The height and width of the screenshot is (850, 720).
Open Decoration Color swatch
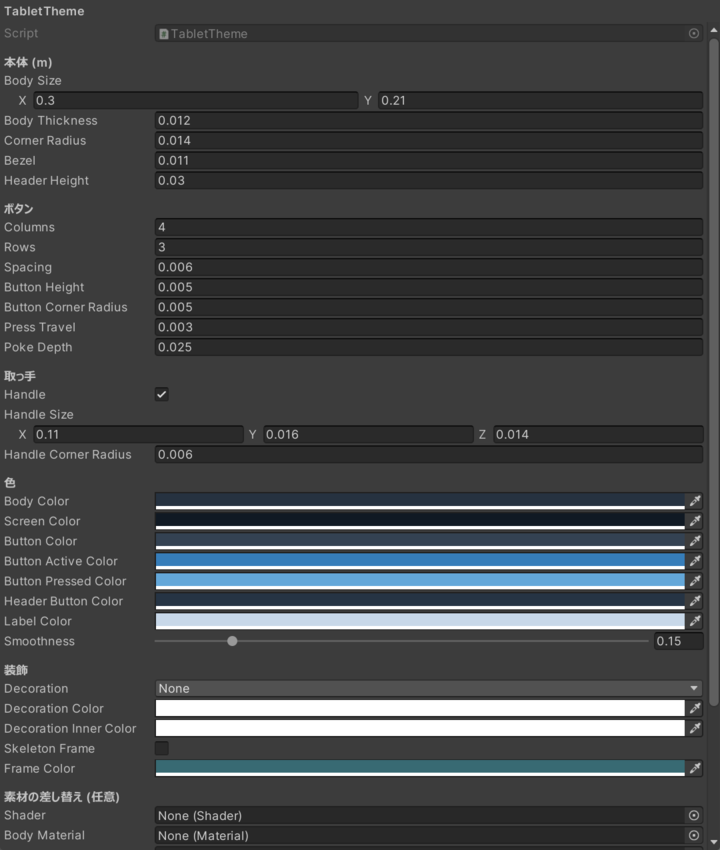point(420,709)
